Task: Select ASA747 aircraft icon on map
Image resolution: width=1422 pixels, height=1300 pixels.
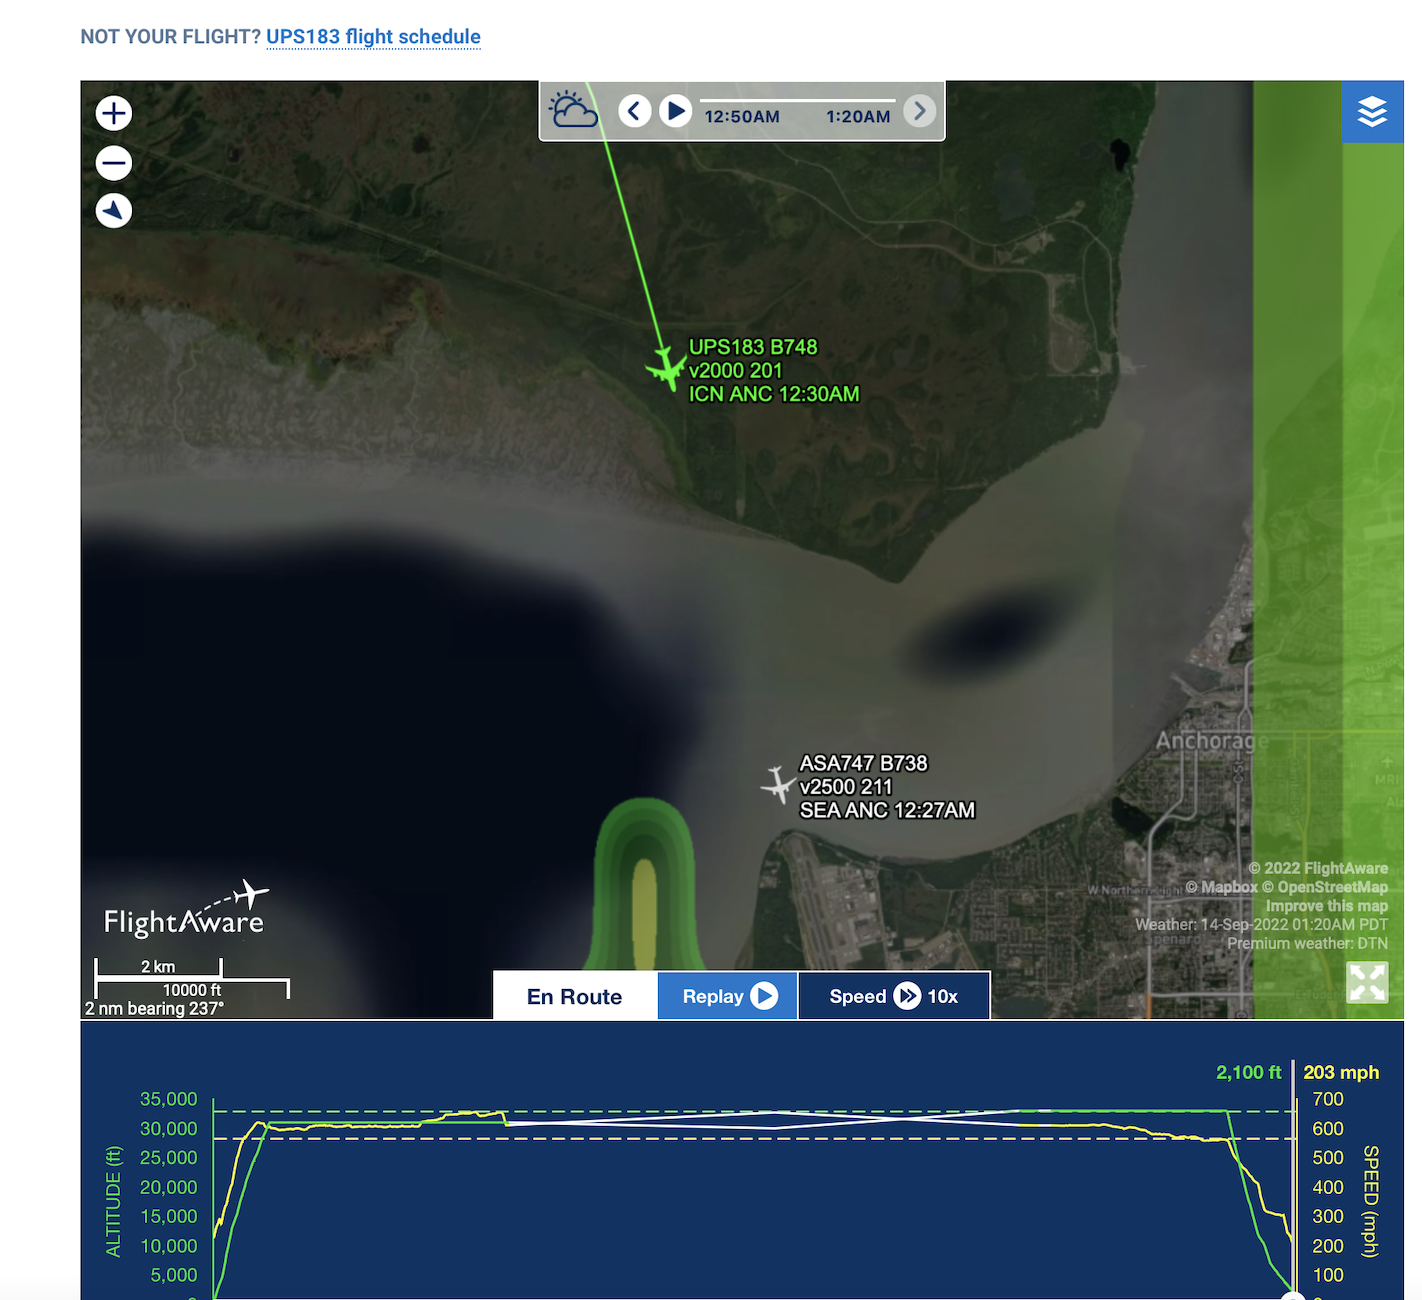Action: tap(778, 784)
